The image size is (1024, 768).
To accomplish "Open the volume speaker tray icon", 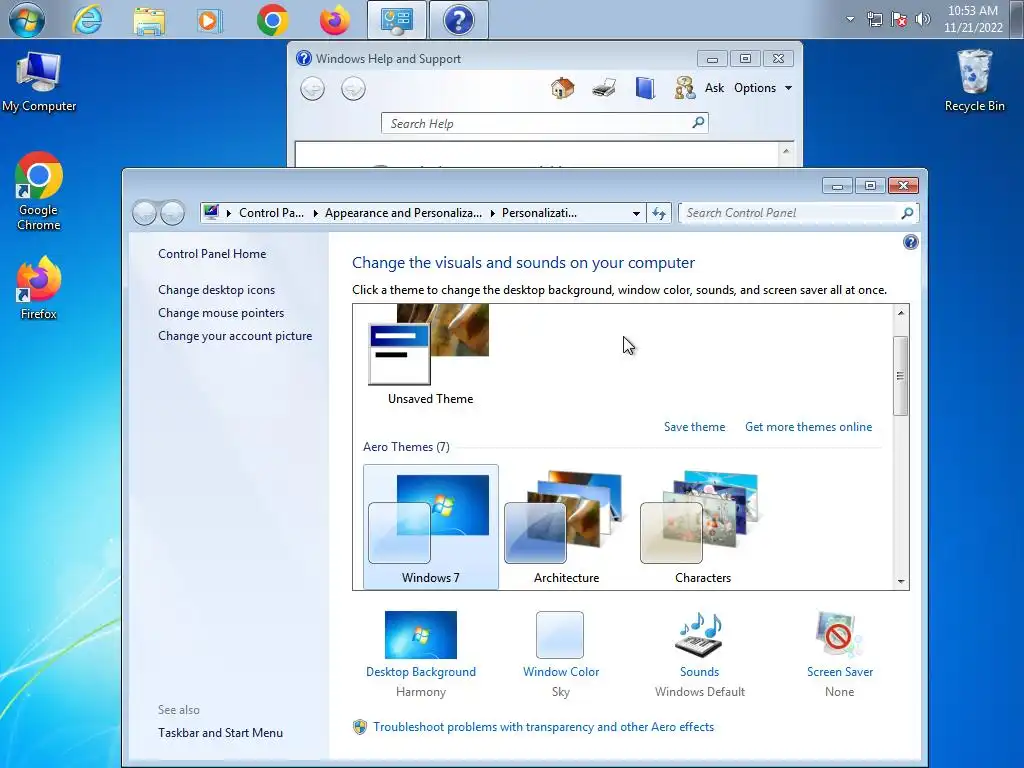I will coord(922,19).
